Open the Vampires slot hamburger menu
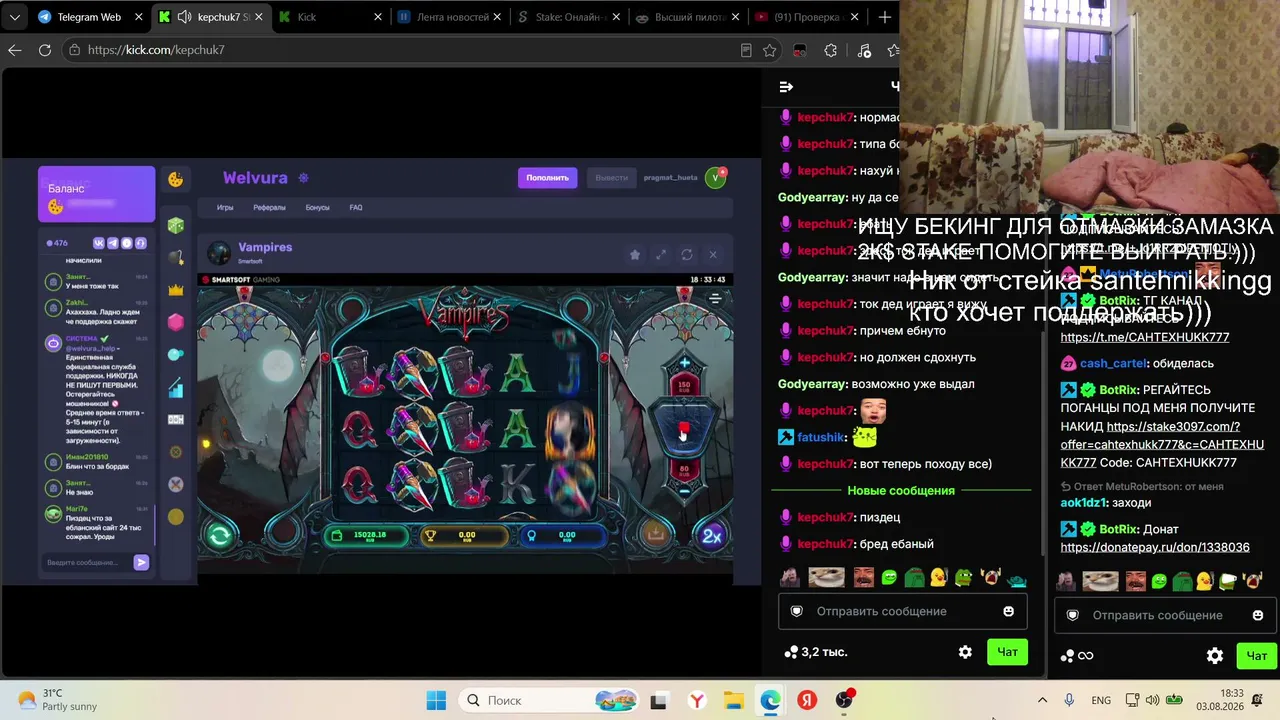The width and height of the screenshot is (1280, 720). [715, 298]
